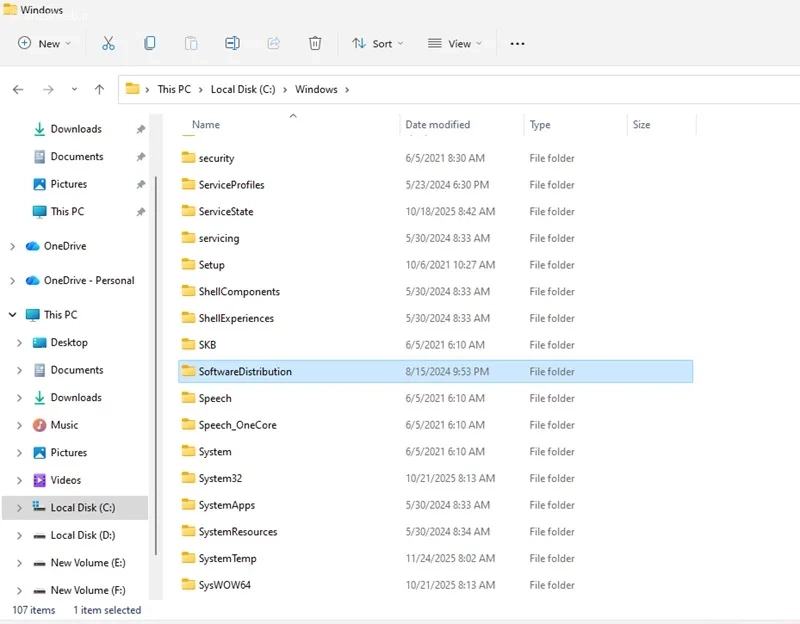
Task: Collapse the This PC tree node
Action: [12, 315]
